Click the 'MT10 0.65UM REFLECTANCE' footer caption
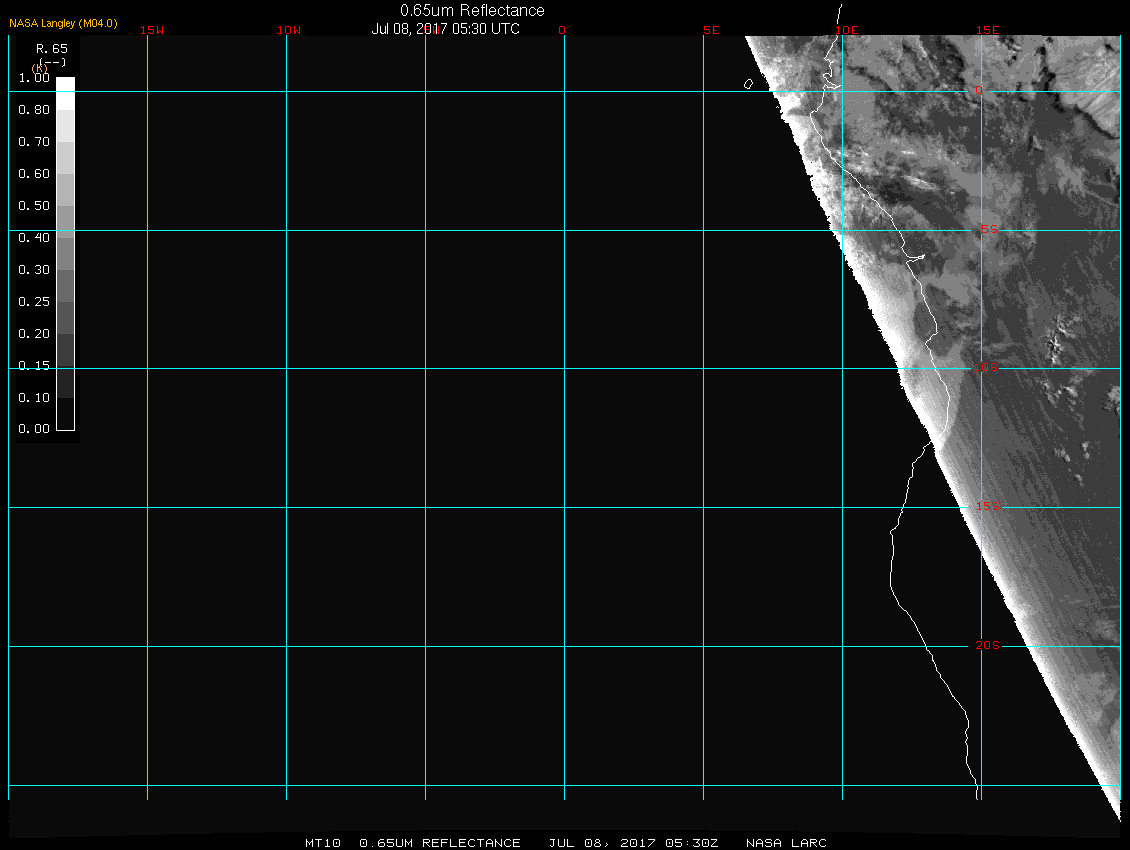This screenshot has height=850, width=1130. 412,843
